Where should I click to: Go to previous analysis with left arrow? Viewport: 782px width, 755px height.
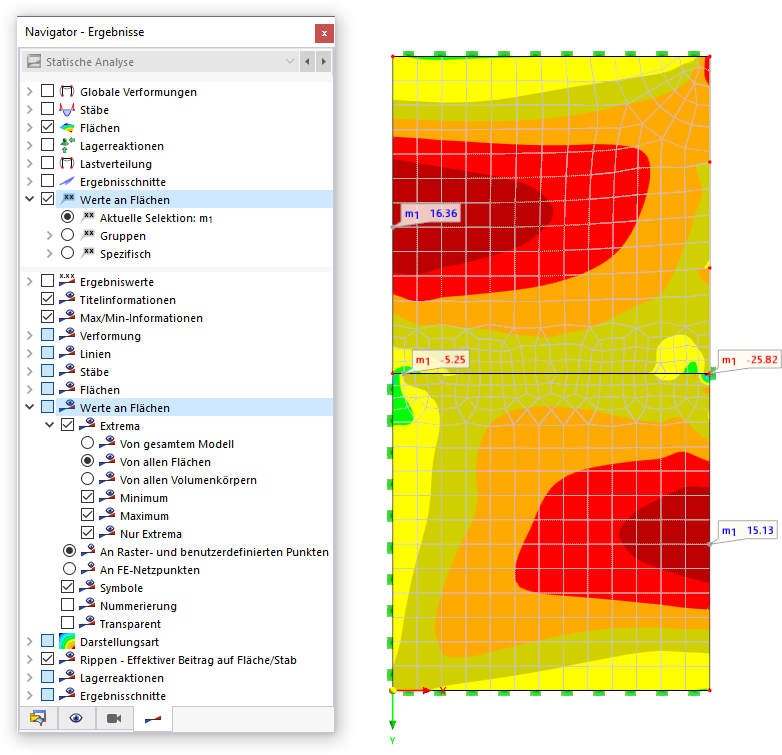point(307,61)
